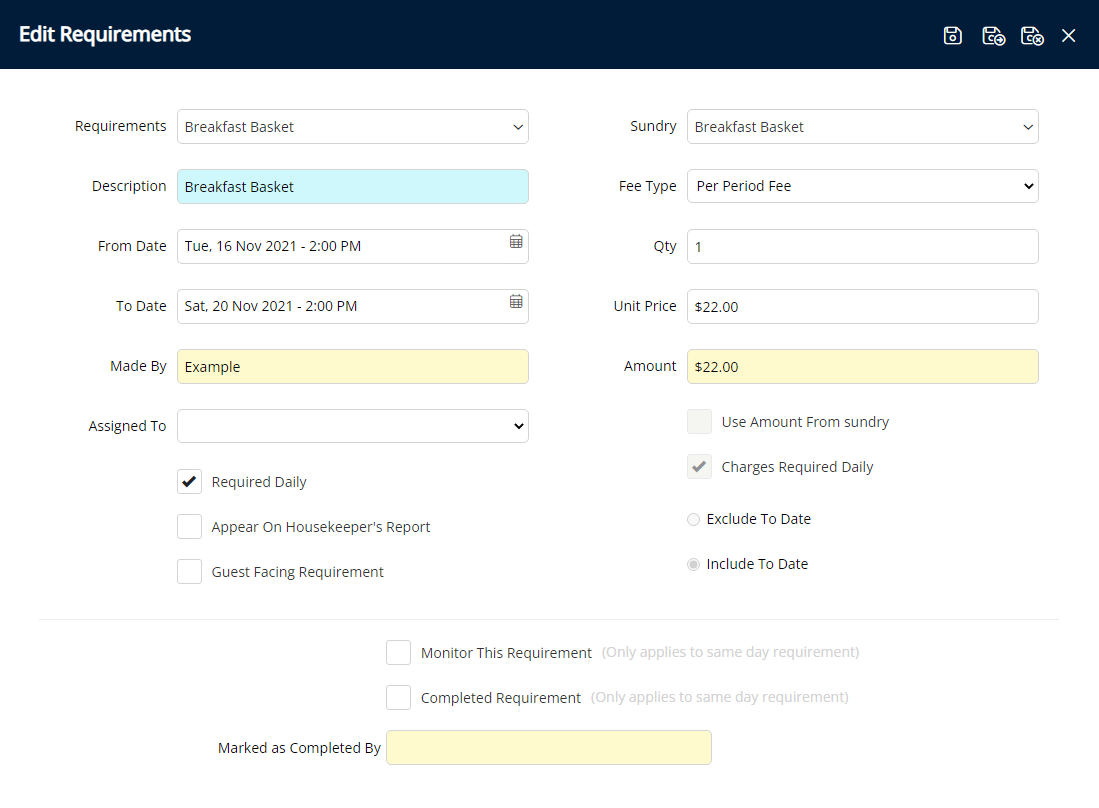
Task: Check Completed Requirement checkbox
Action: coord(398,697)
